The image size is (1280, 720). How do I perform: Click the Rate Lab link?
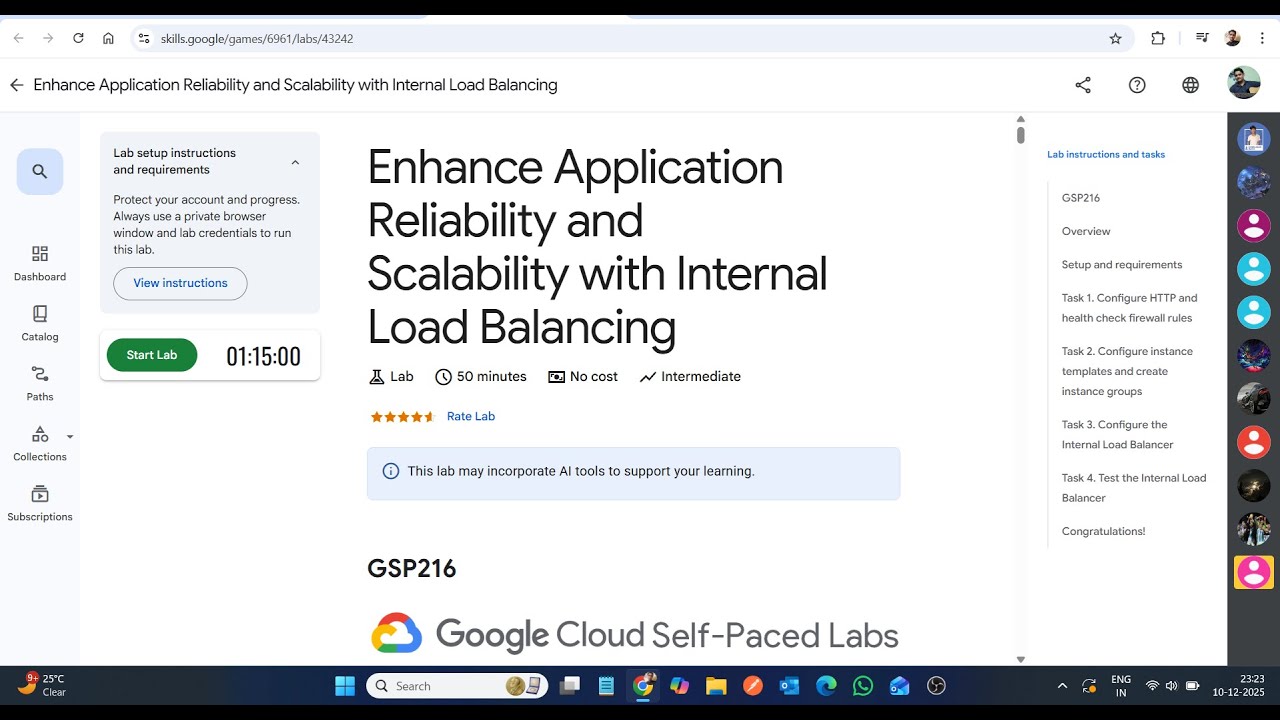tap(471, 416)
